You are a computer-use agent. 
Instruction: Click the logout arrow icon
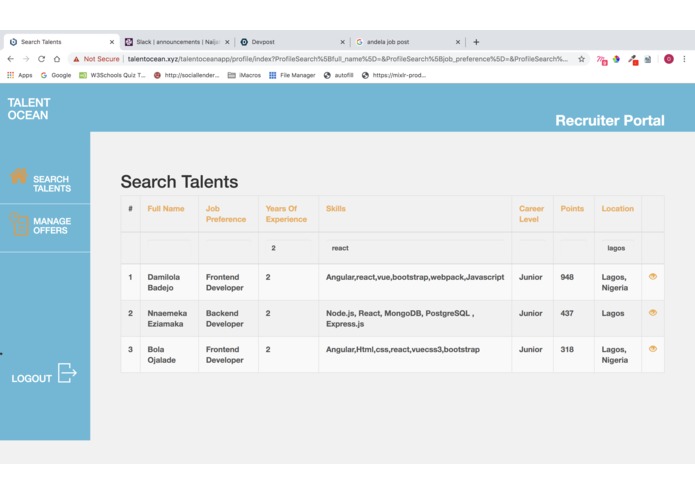[x=67, y=373]
